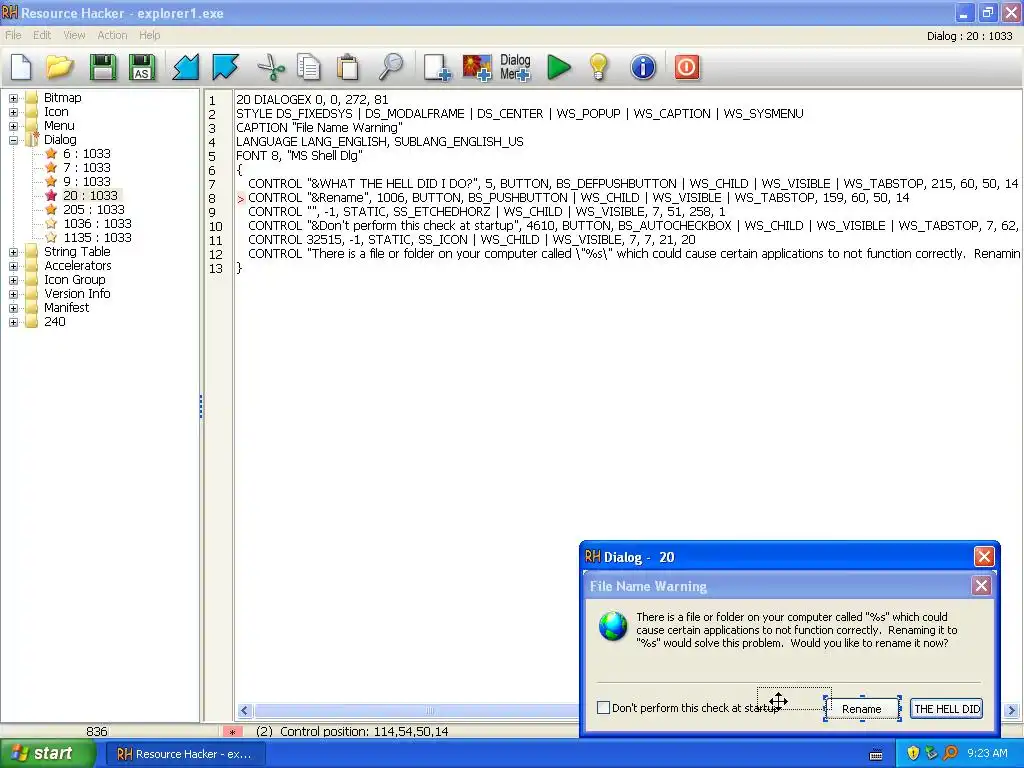Screen dimensions: 1024x768
Task: Click the Dialog Menu insert icon
Action: pyautogui.click(x=515, y=67)
